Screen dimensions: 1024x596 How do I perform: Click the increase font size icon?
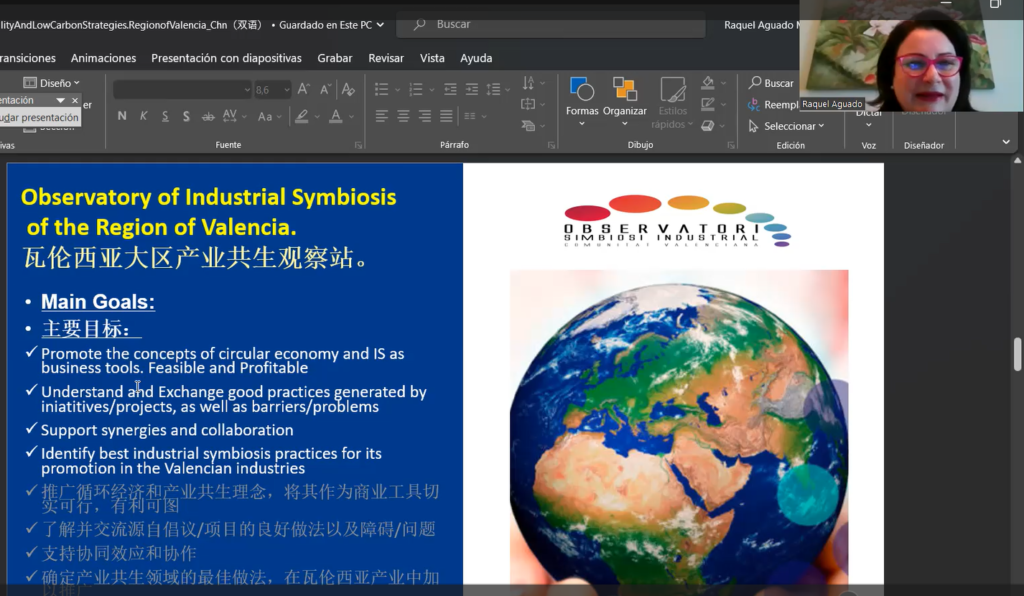click(x=303, y=89)
